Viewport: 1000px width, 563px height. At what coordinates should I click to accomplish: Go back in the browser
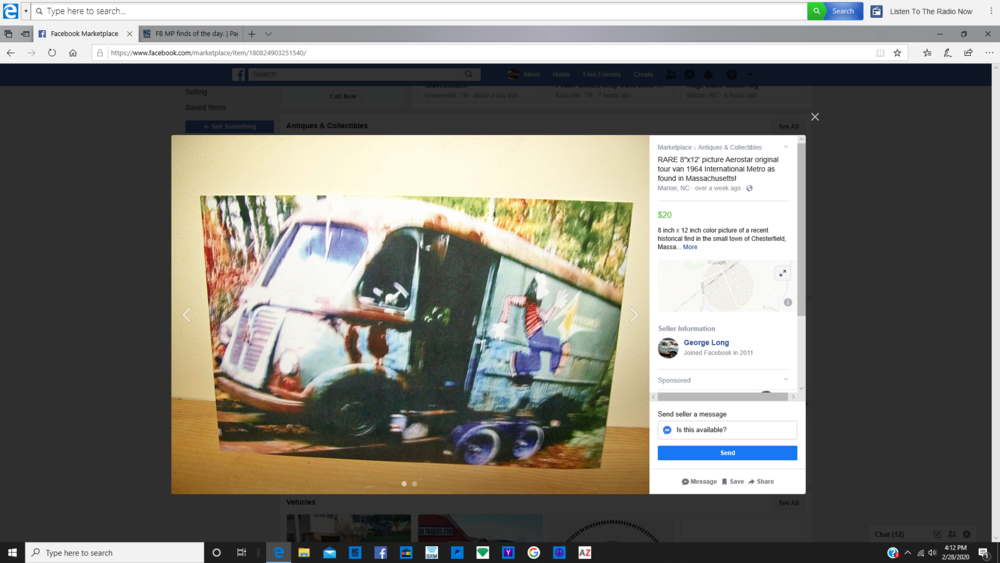pyautogui.click(x=11, y=53)
